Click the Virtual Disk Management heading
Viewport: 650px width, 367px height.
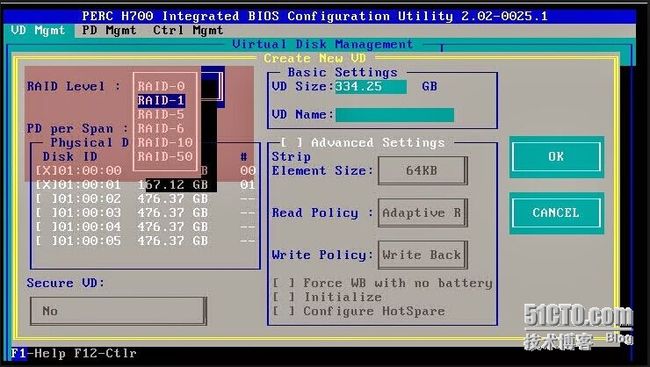(x=323, y=44)
